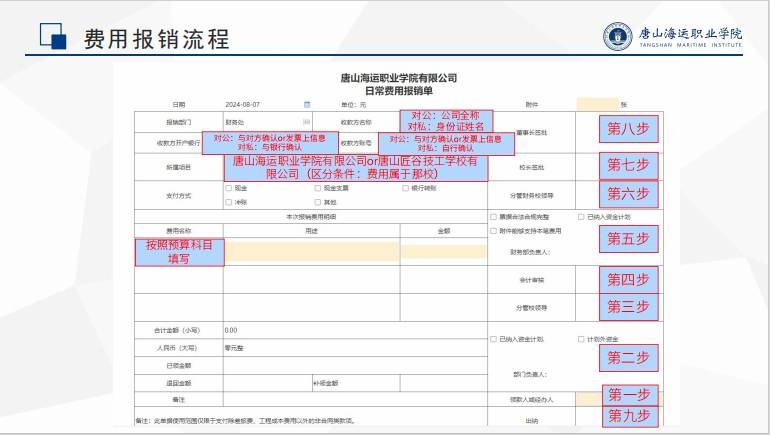The image size is (770, 435).
Task: Open the calendar picker beside the date
Action: [x=307, y=105]
